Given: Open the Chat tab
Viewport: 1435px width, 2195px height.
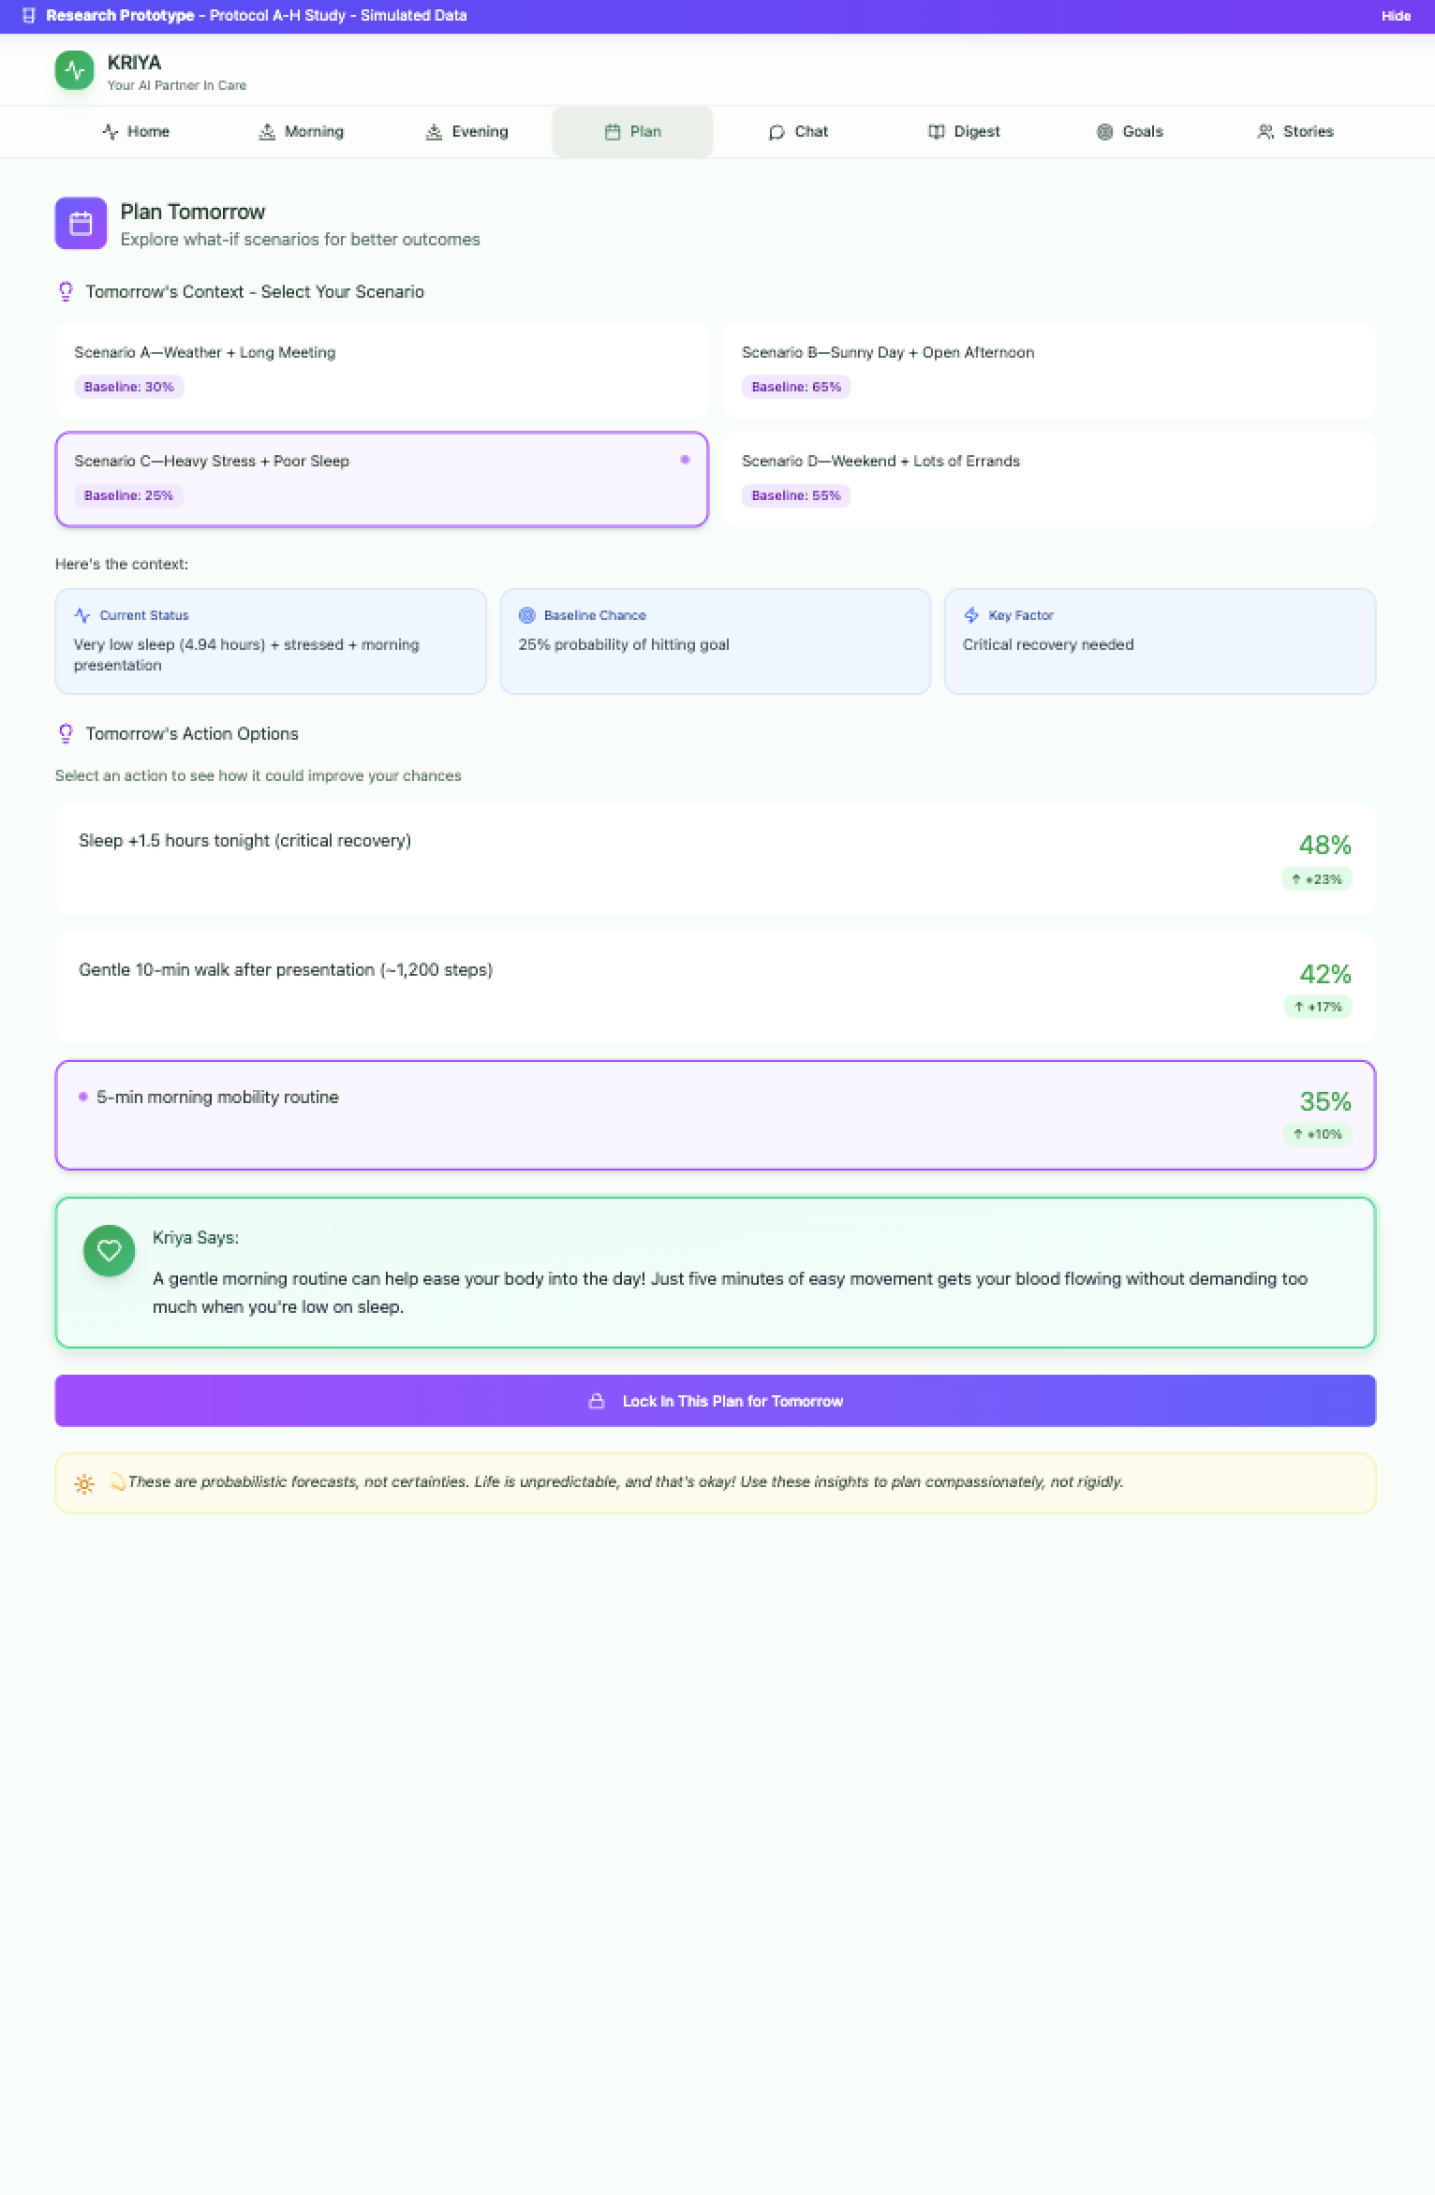Looking at the screenshot, I should click(798, 132).
